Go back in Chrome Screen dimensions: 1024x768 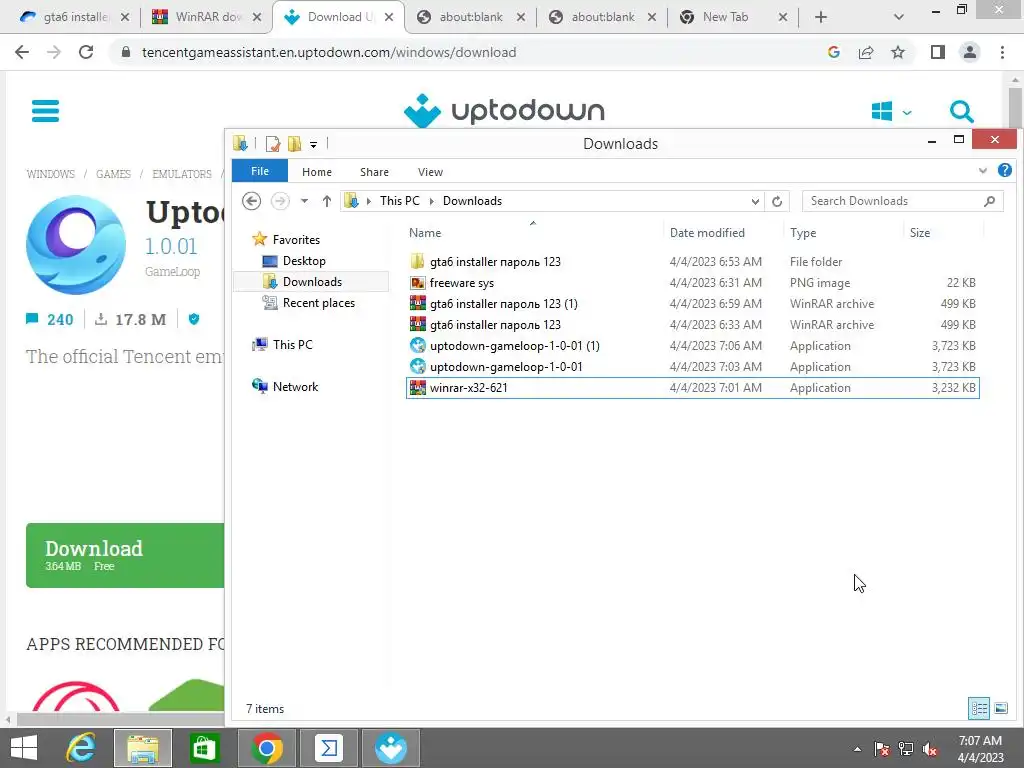22,52
